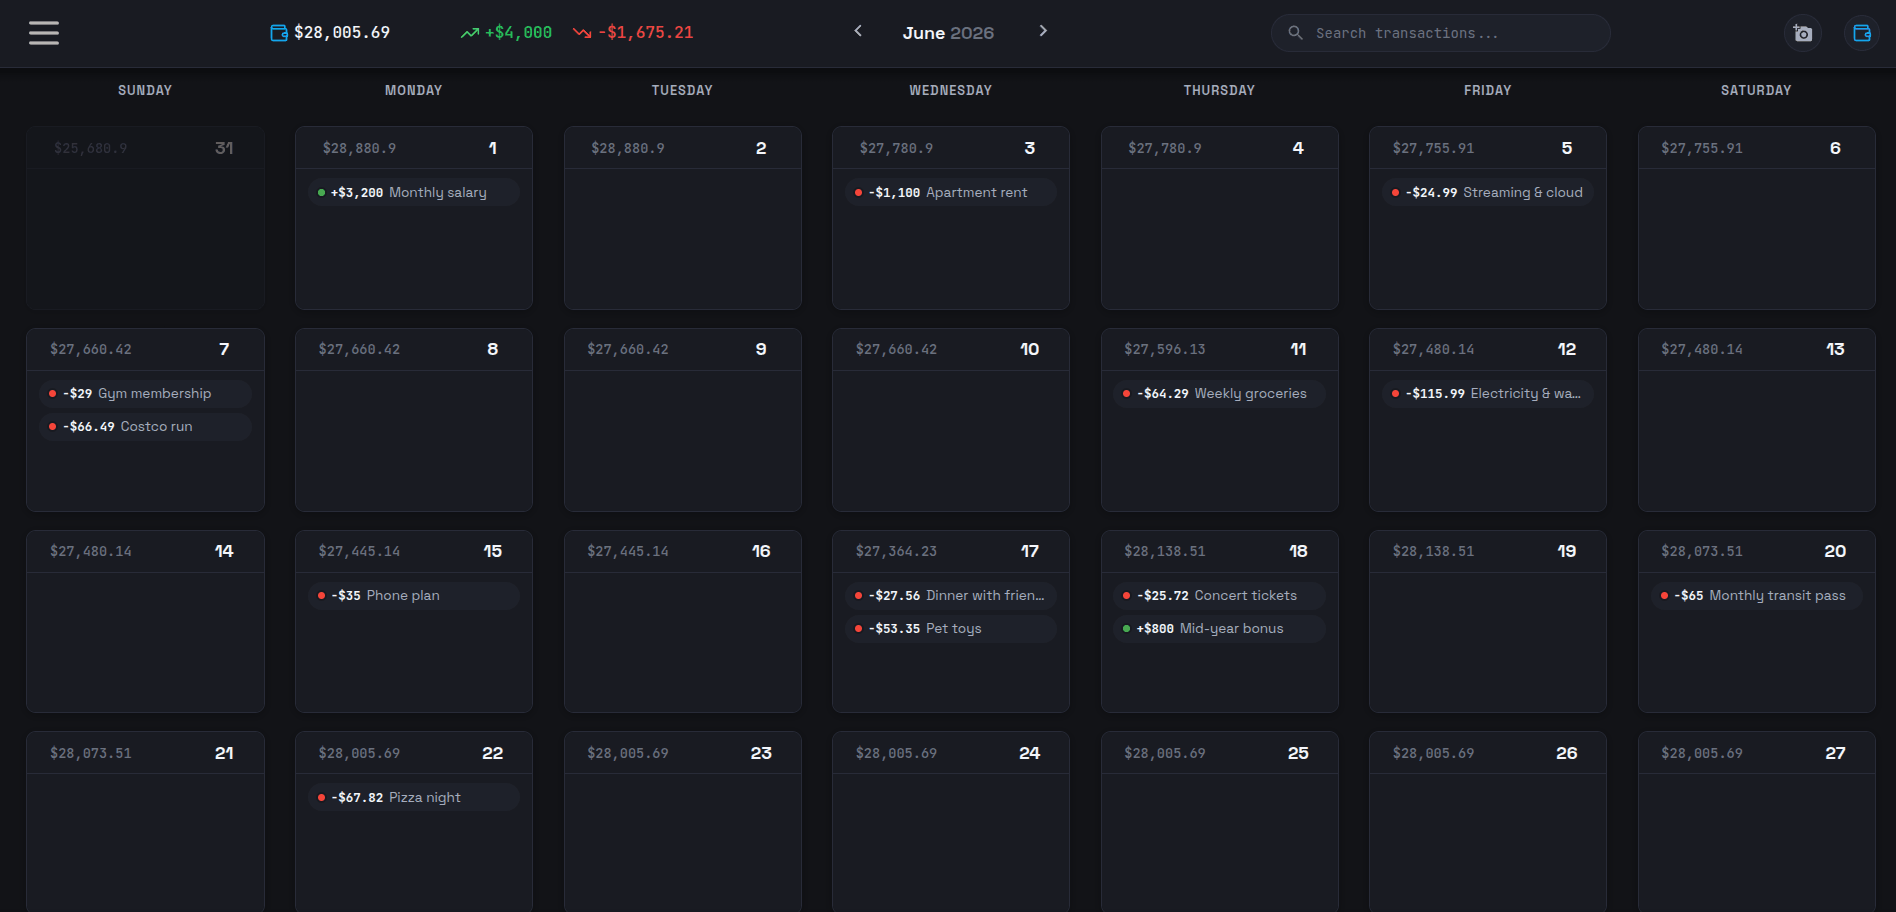Open the Apartment rent transaction
The image size is (1896, 912).
951,192
